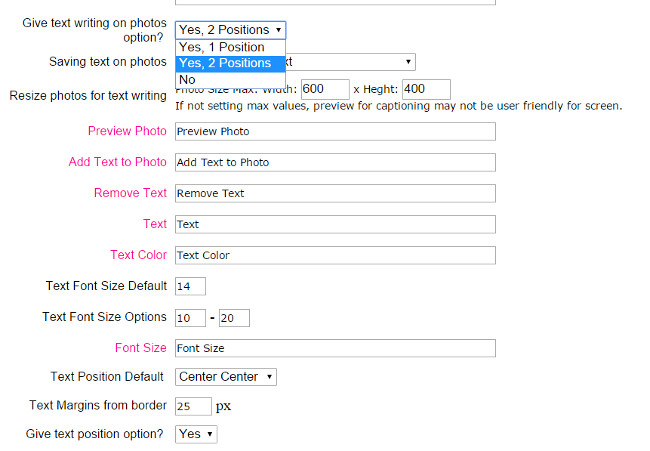Open the Give text position option dropdown

click(196, 434)
